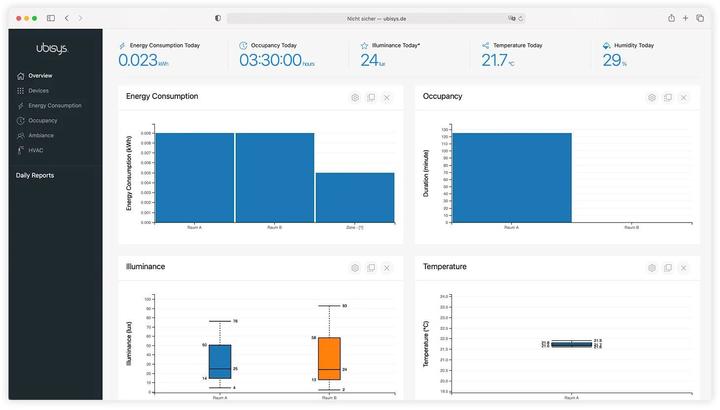Image resolution: width=720 pixels, height=410 pixels.
Task: Click the ubisys logo
Action: click(50, 47)
